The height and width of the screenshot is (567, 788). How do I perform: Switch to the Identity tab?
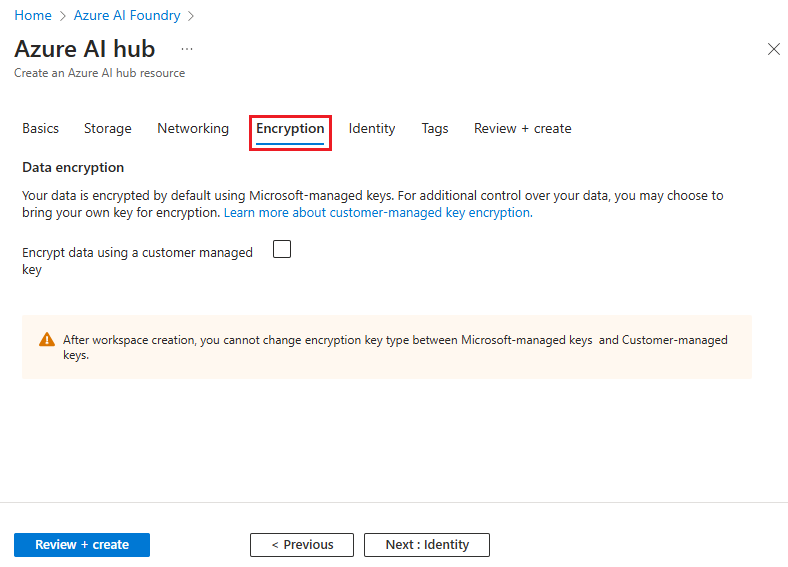pos(372,128)
